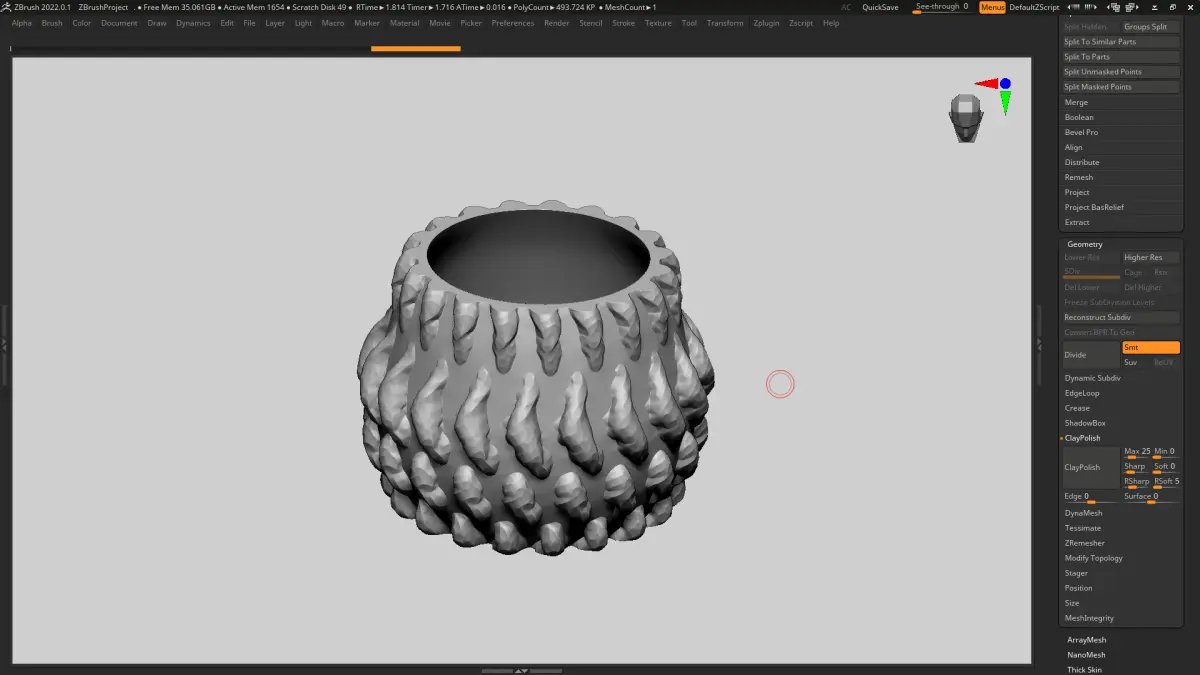Click the large ClayPolish apply button
1200x675 pixels.
tap(1091, 467)
